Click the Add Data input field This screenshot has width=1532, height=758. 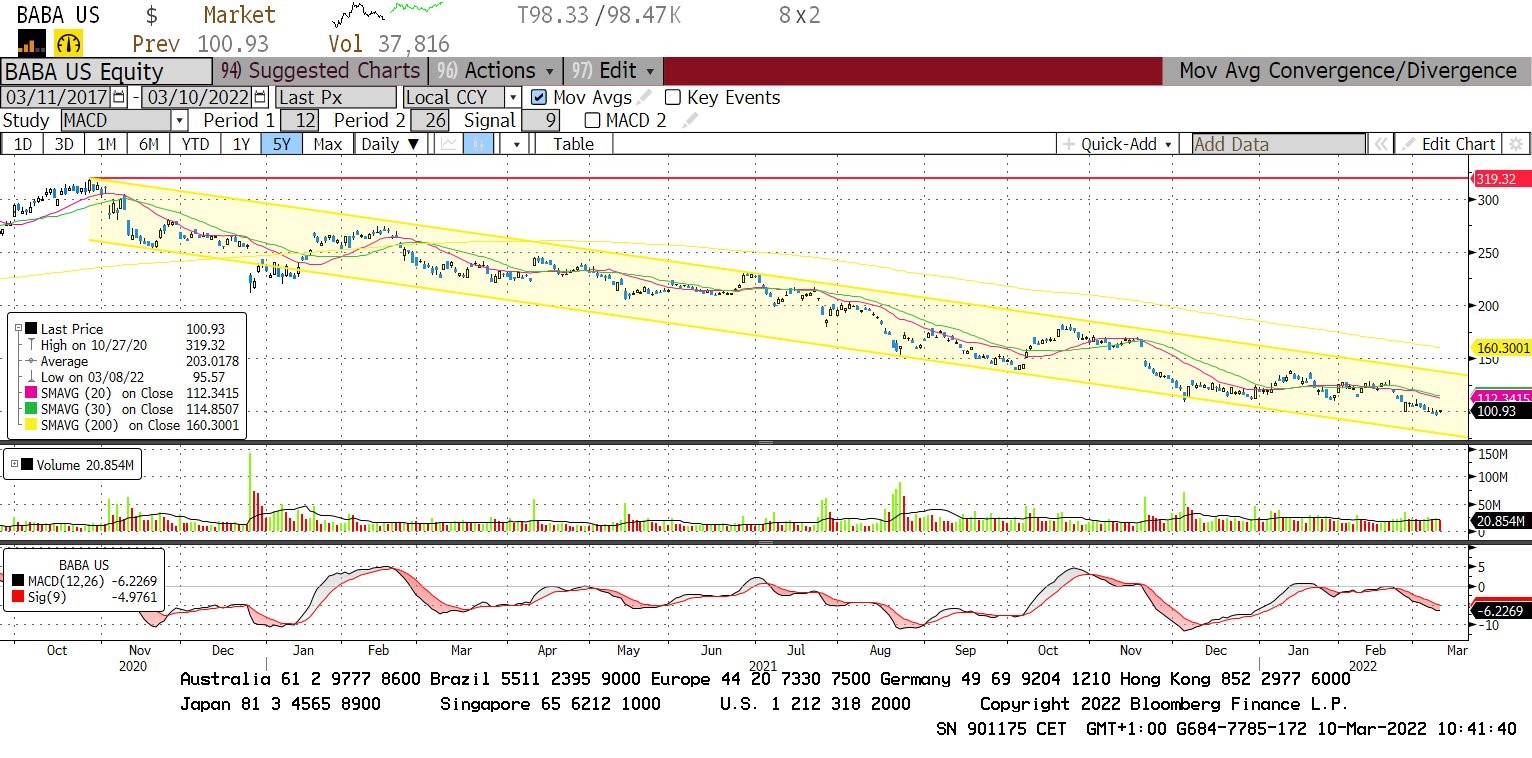coord(1279,144)
